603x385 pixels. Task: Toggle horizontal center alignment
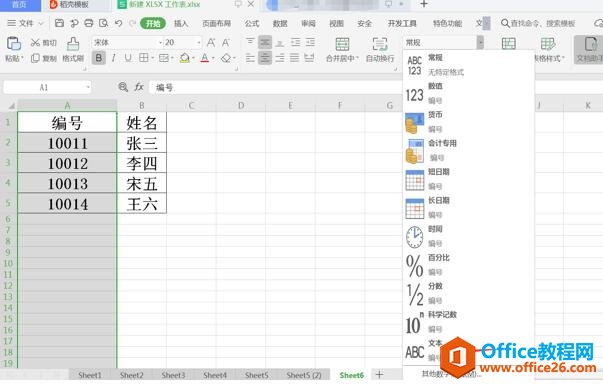click(x=265, y=58)
